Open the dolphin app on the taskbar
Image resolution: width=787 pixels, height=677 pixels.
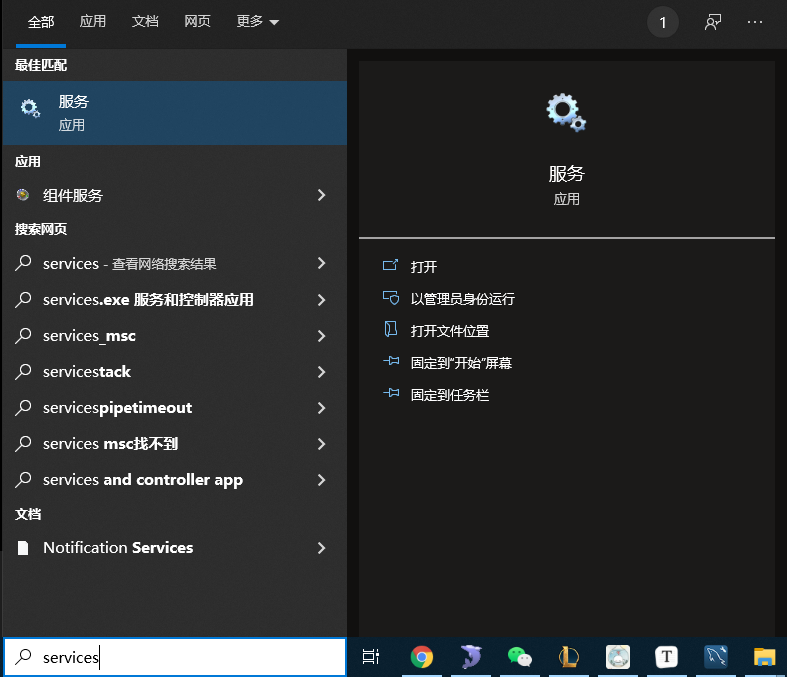tap(471, 656)
